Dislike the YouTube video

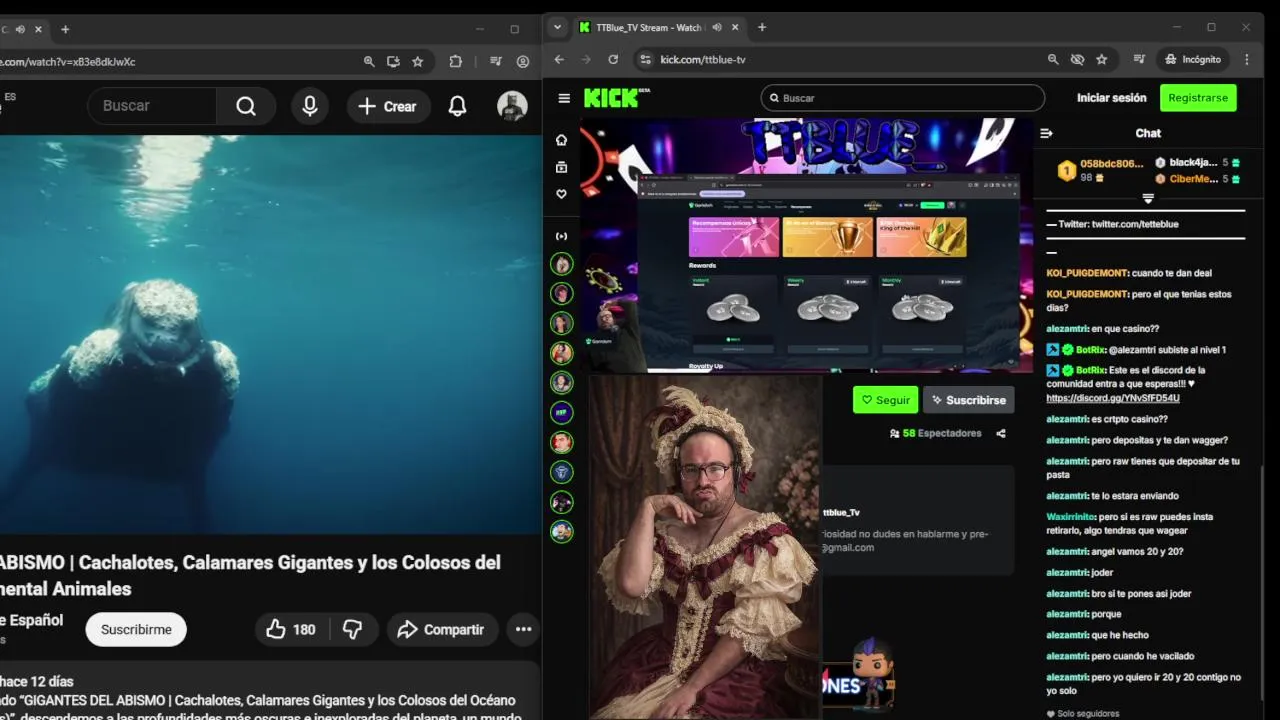click(353, 629)
